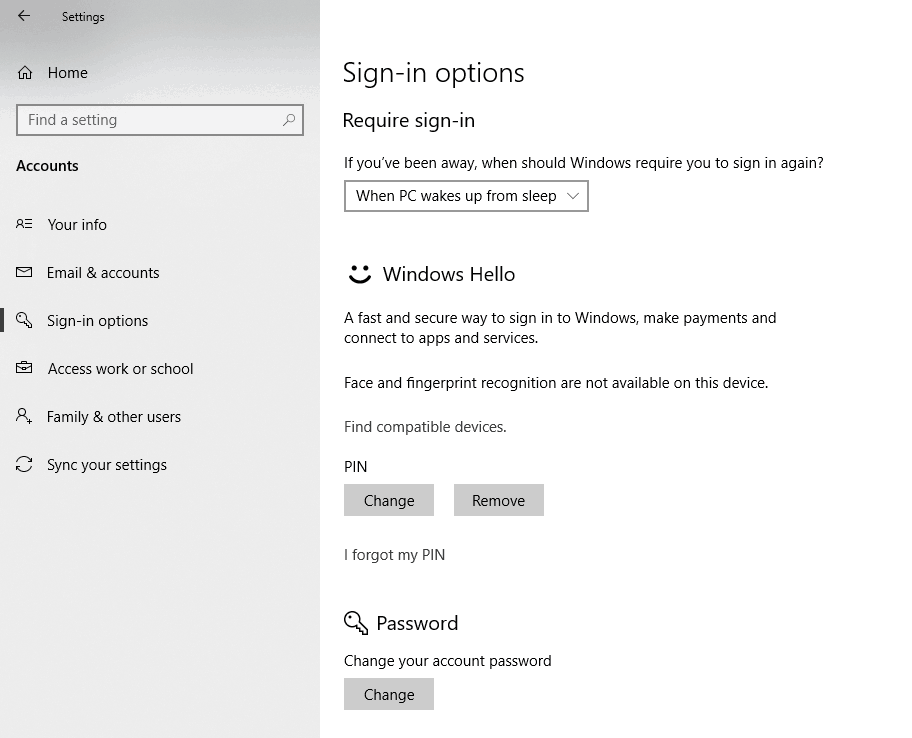Click the Windows Hello heading text

448,274
